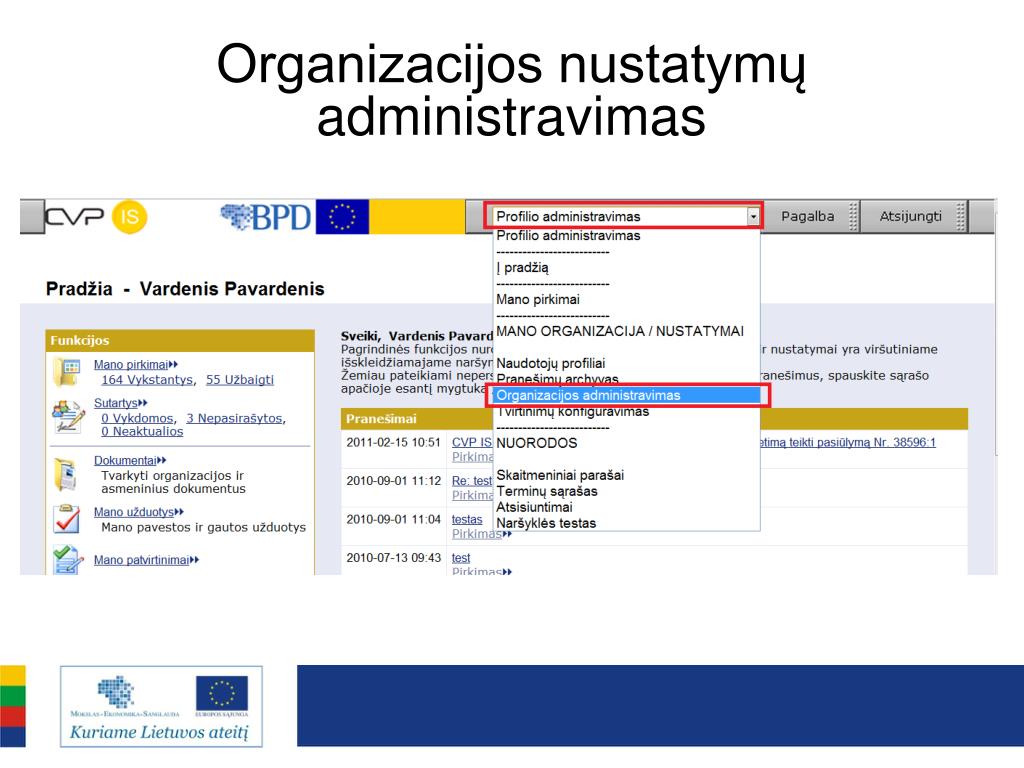This screenshot has height=768, width=1024.
Task: Click the Dokumentai folder icon
Action: click(x=66, y=475)
